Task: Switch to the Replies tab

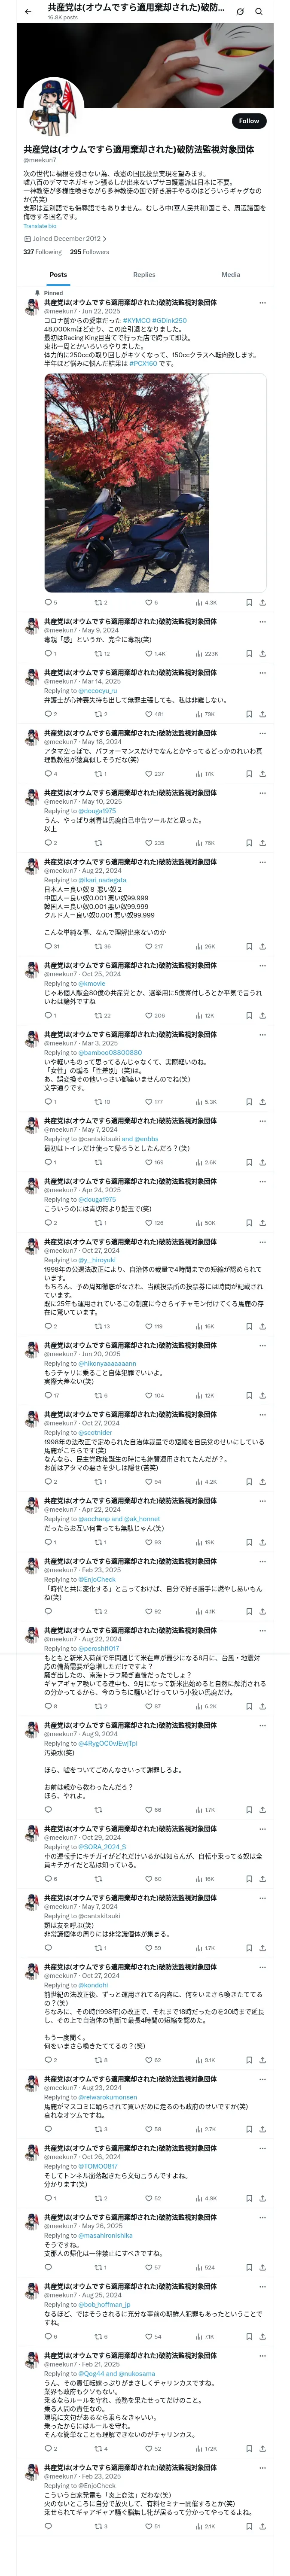Action: [144, 274]
